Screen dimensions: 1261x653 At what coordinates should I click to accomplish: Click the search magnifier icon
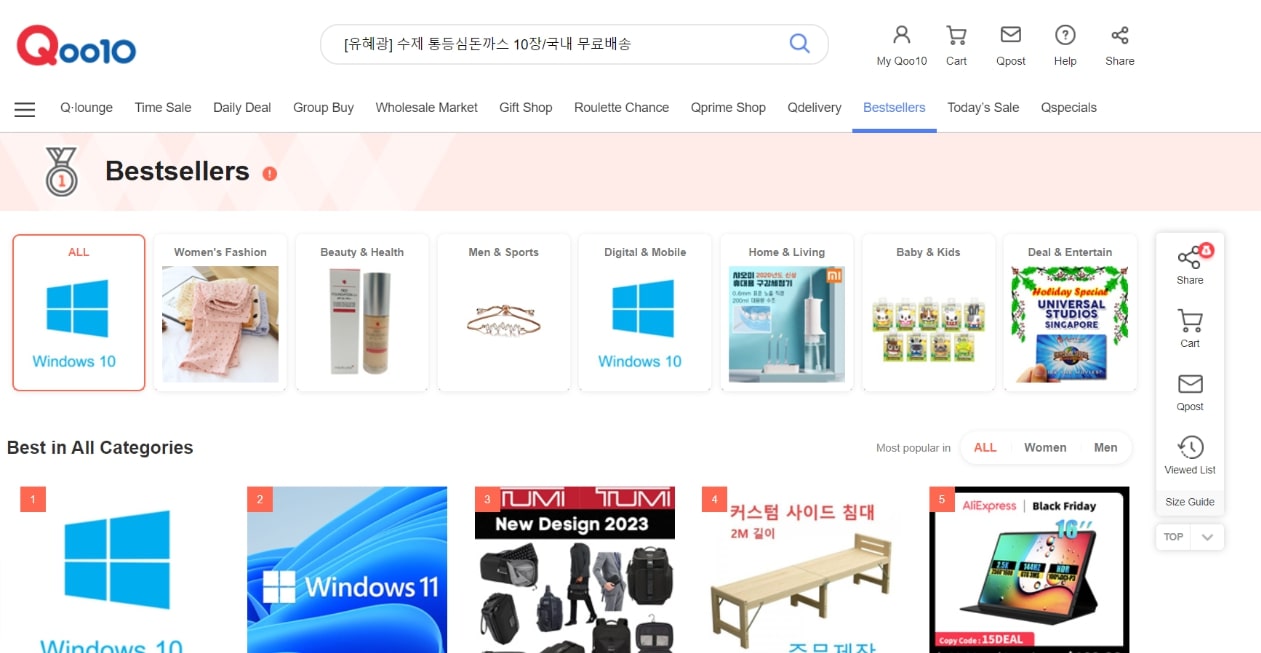tap(799, 43)
